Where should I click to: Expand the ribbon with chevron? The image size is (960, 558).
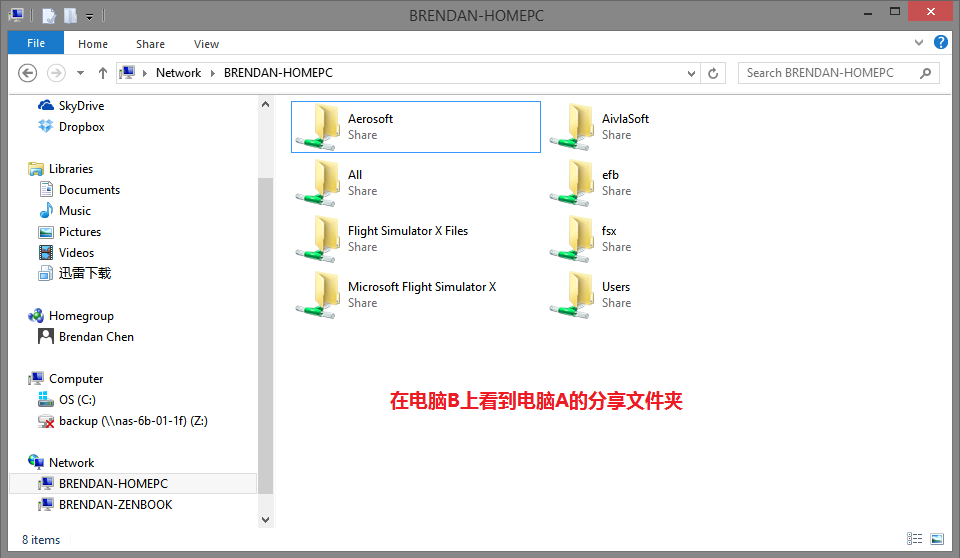pos(918,42)
